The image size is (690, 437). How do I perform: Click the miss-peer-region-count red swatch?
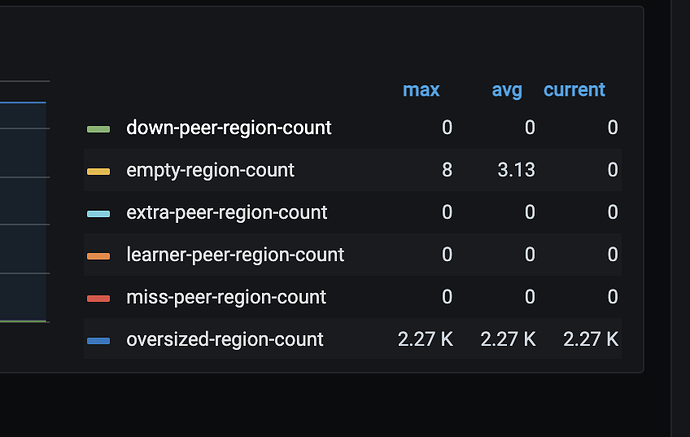tap(98, 298)
